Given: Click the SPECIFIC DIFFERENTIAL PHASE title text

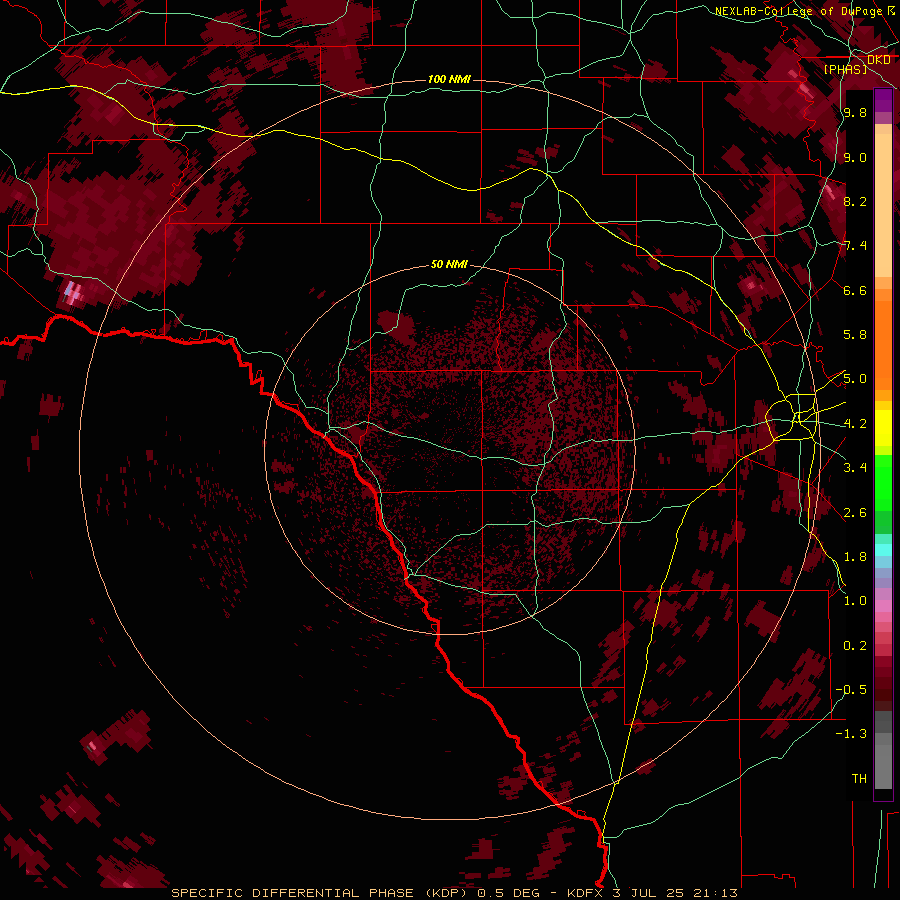Looking at the screenshot, I should pos(292,893).
